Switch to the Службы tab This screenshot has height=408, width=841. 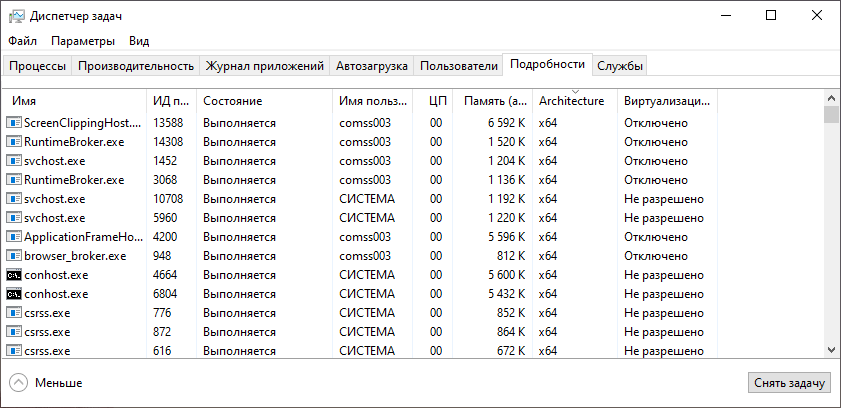coord(621,66)
